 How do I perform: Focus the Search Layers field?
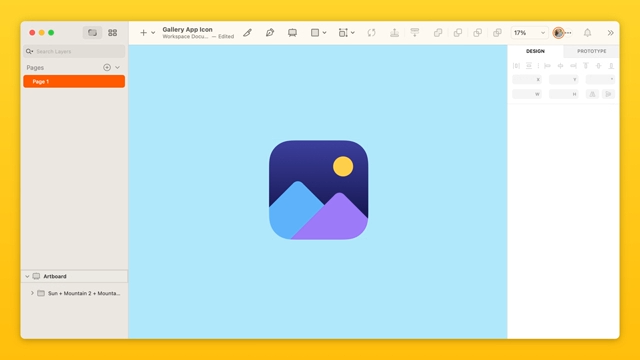point(74,51)
